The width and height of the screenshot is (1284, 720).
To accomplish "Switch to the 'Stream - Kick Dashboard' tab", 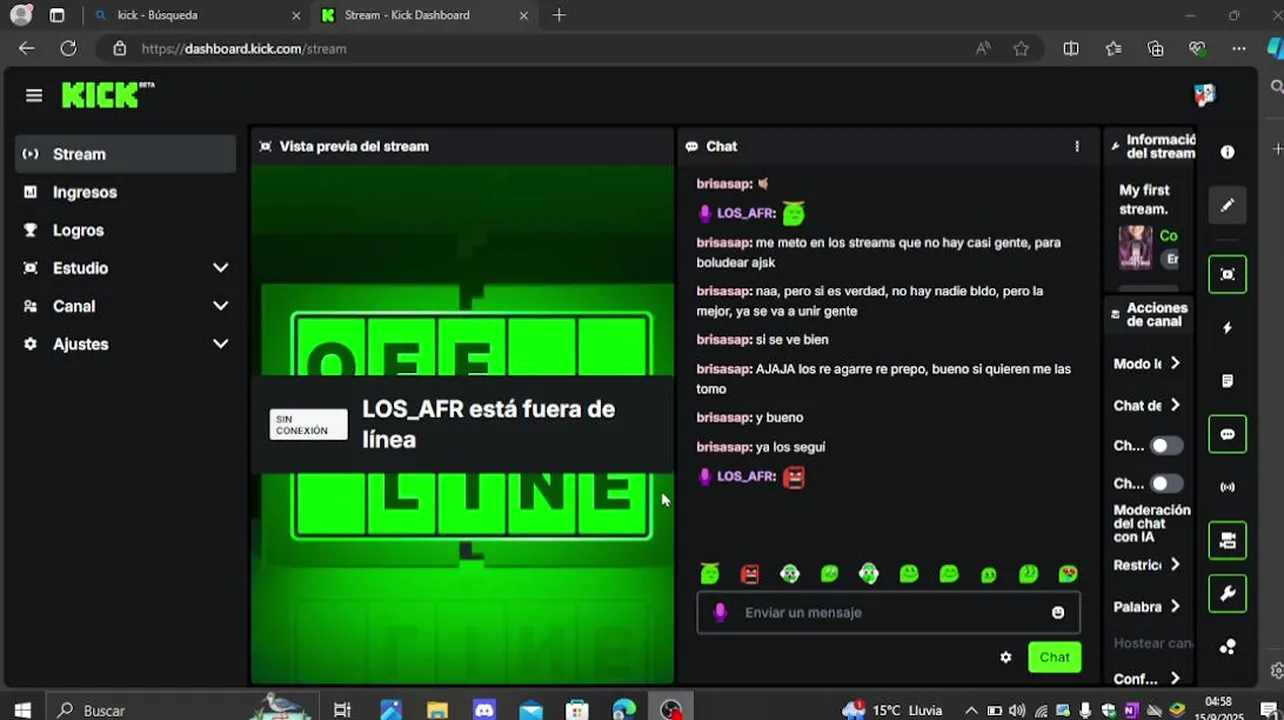I will click(423, 15).
